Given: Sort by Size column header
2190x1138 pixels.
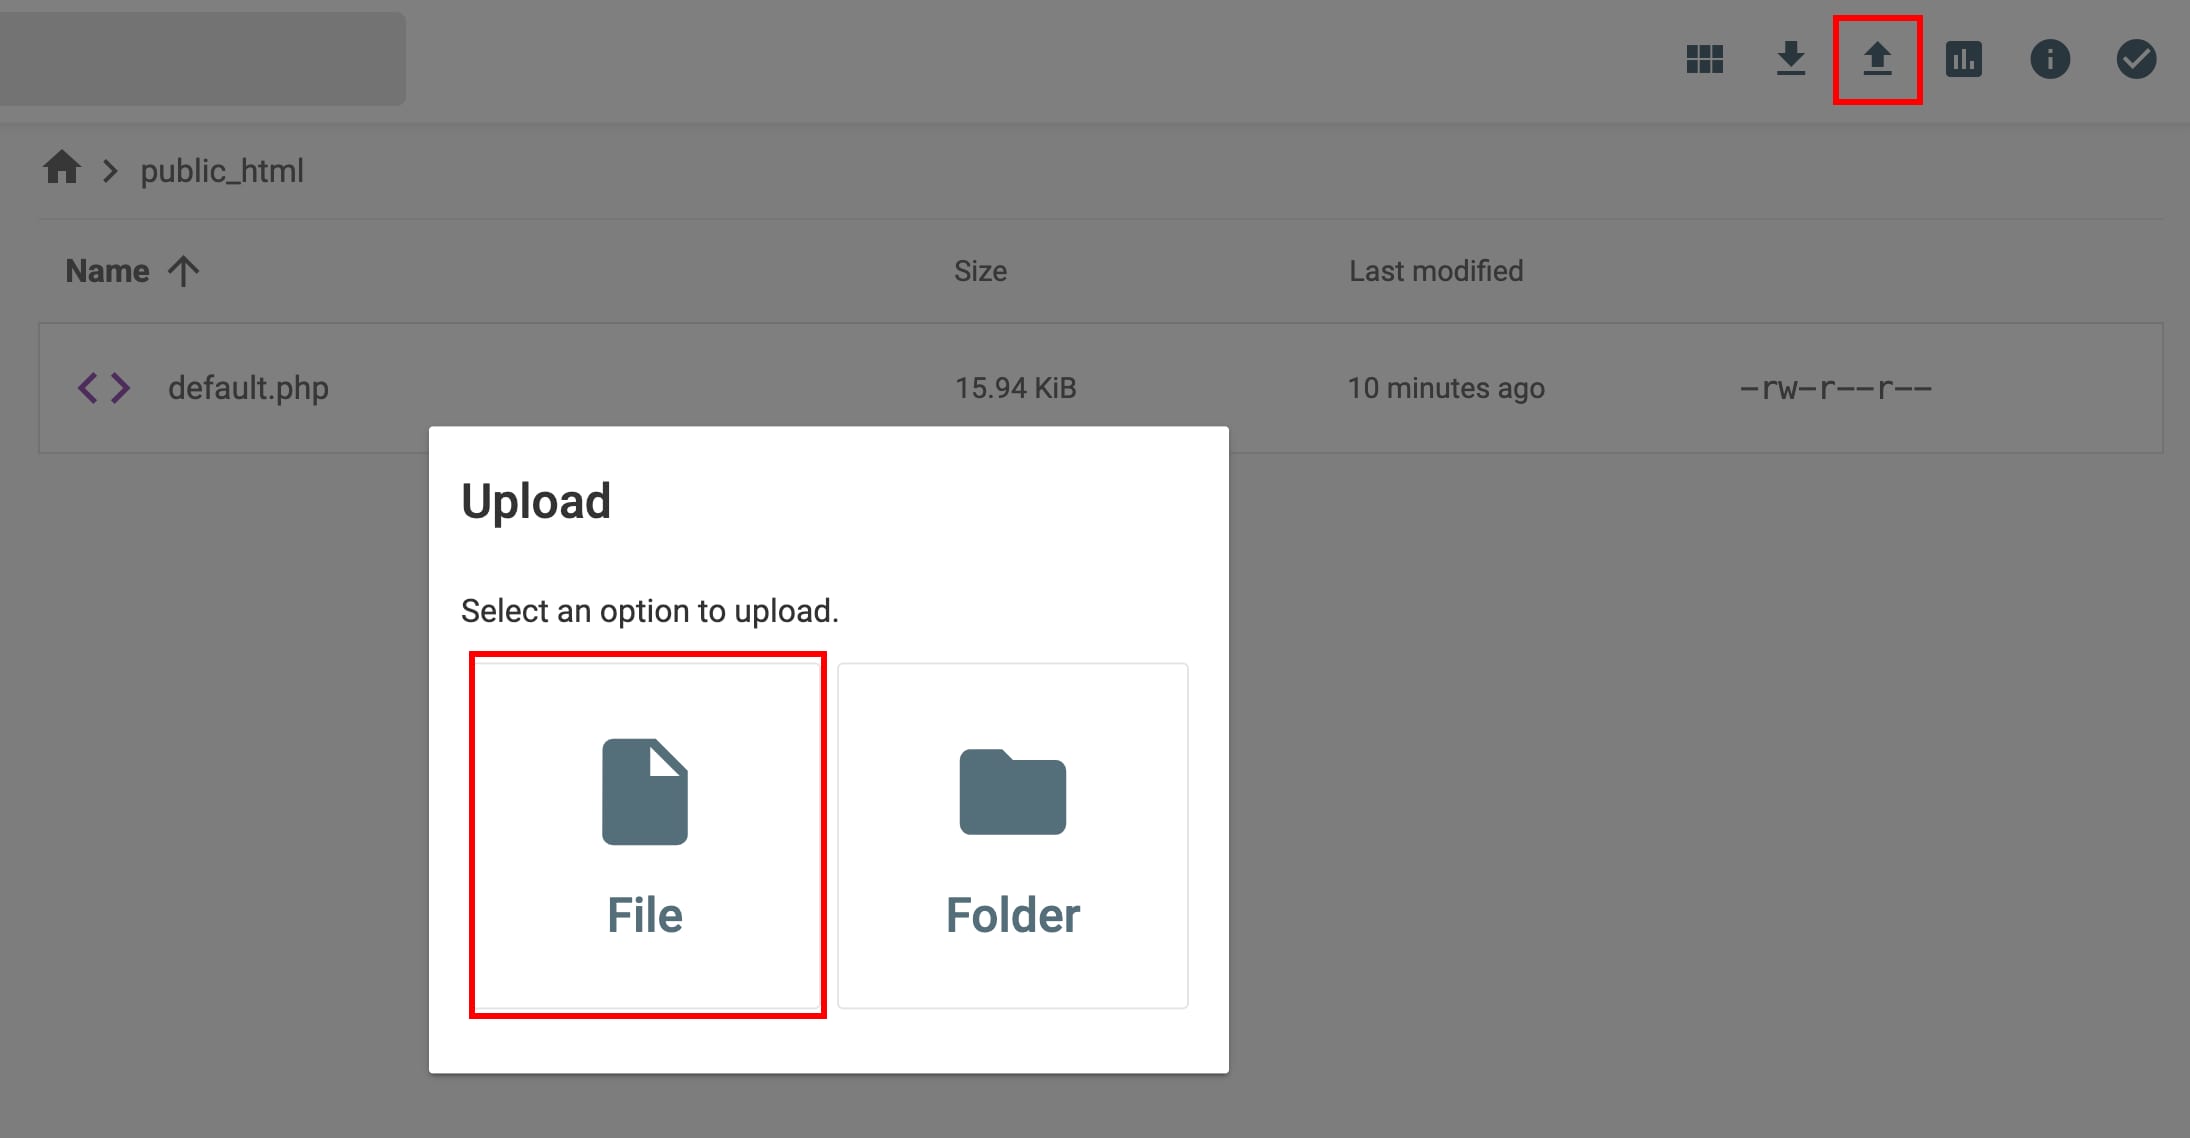Looking at the screenshot, I should tap(980, 271).
